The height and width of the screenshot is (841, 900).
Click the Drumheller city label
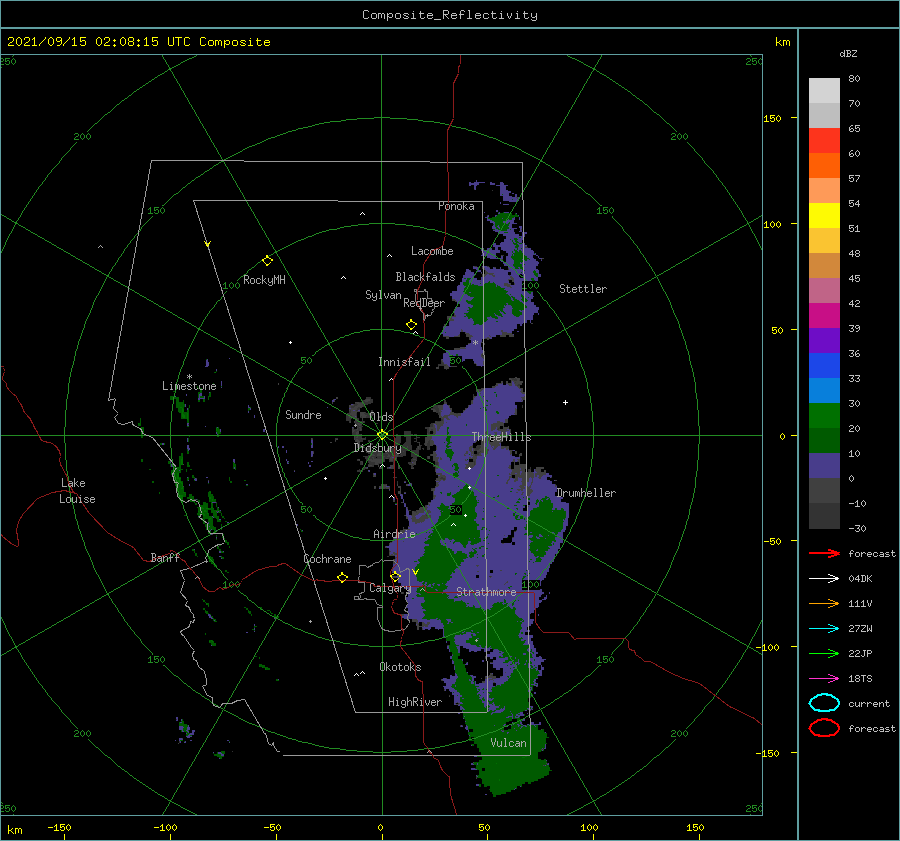[x=586, y=493]
